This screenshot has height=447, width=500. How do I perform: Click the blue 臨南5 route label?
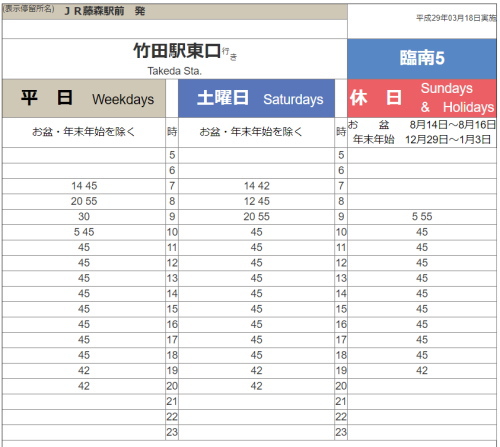[x=422, y=59]
